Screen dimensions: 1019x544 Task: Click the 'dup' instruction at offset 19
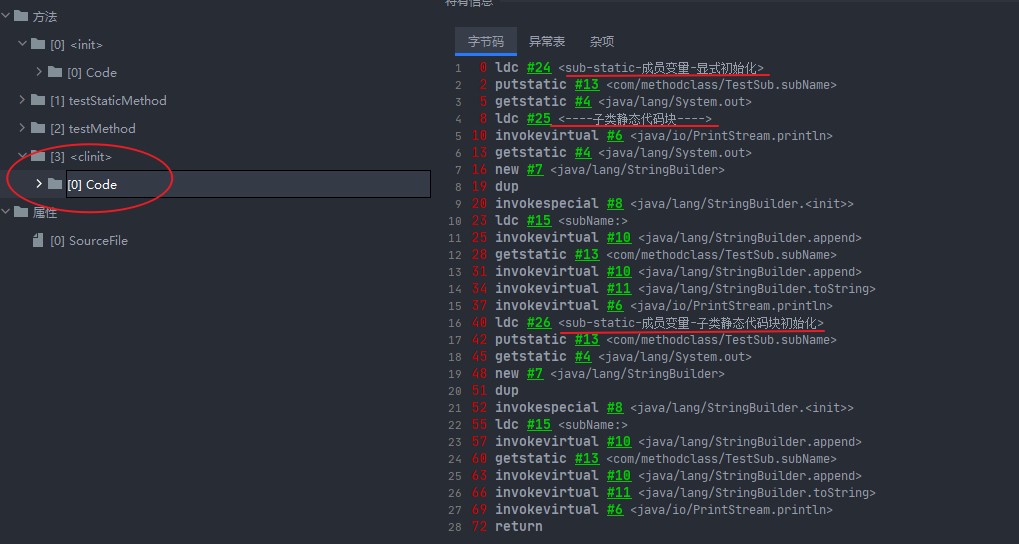(x=506, y=187)
